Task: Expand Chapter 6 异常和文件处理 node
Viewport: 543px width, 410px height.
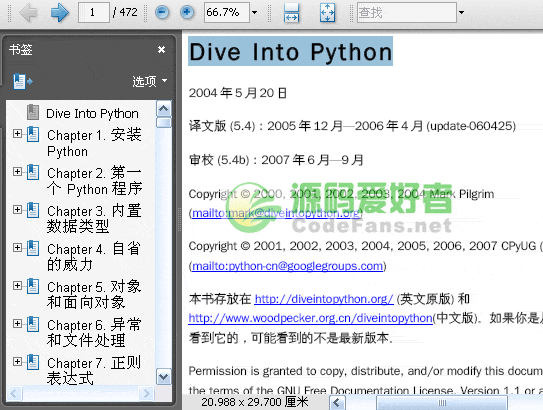Action: [17, 323]
